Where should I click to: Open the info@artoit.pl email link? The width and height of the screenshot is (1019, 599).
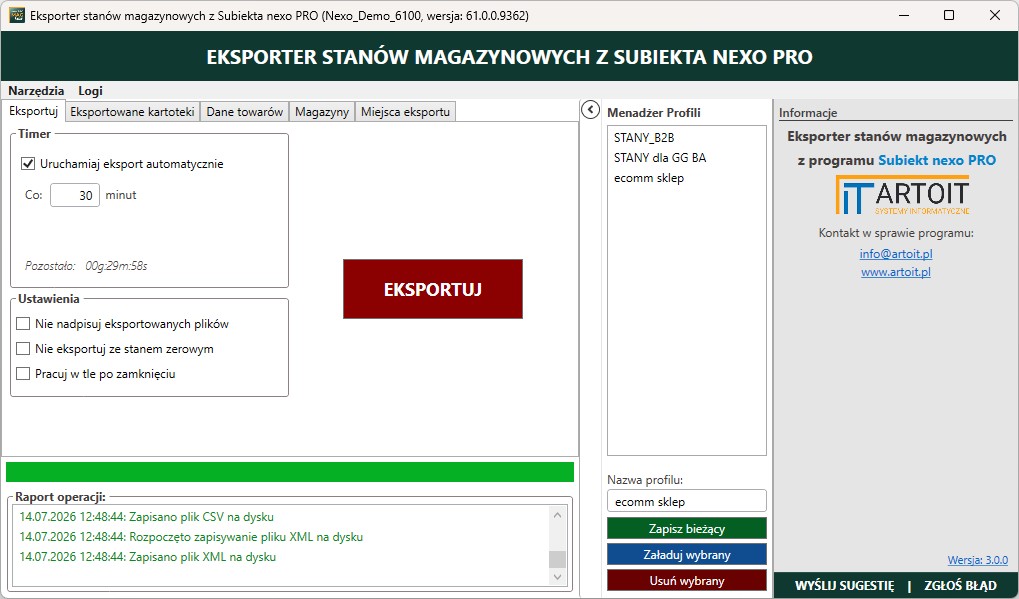coord(896,254)
